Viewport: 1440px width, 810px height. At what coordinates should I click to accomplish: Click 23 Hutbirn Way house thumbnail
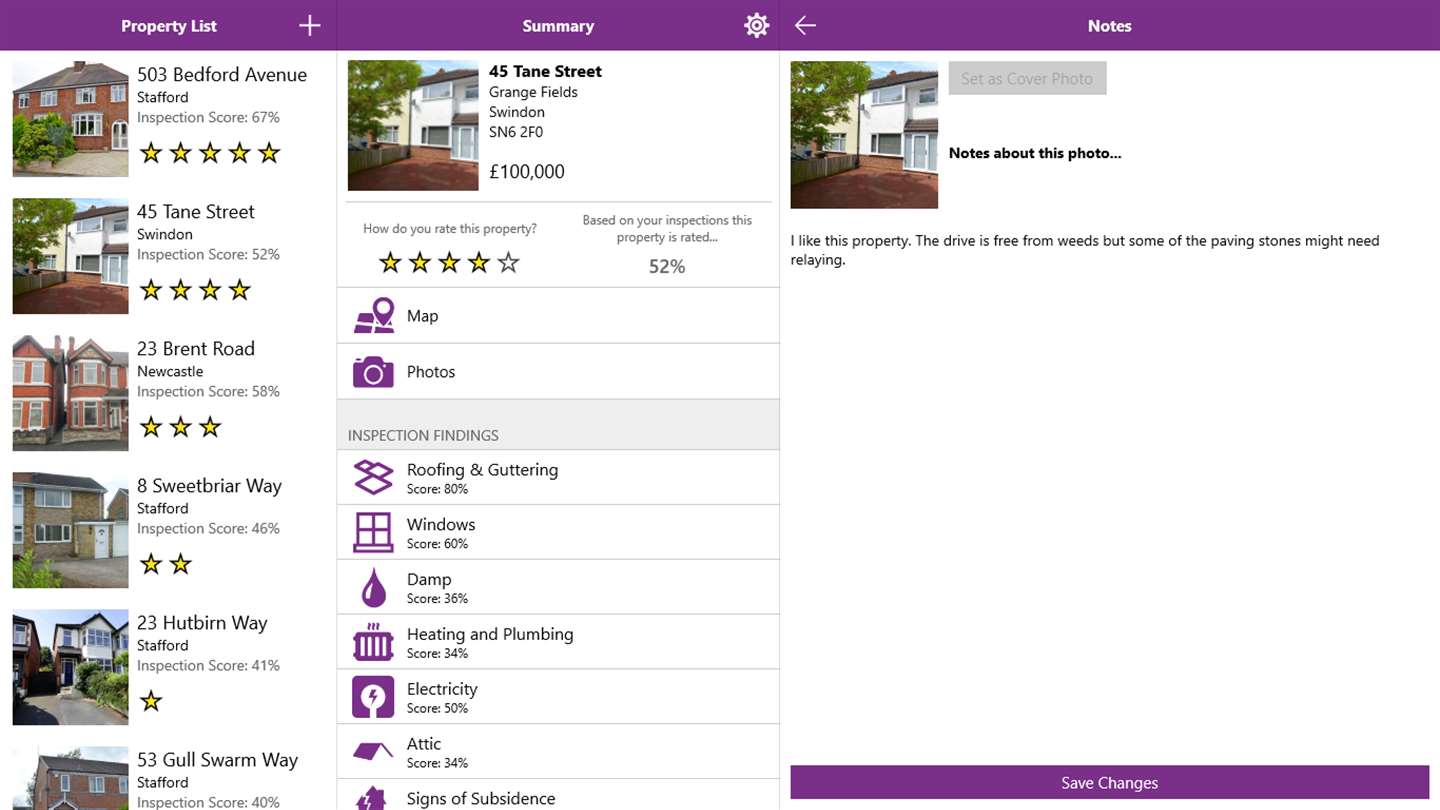pyautogui.click(x=70, y=667)
